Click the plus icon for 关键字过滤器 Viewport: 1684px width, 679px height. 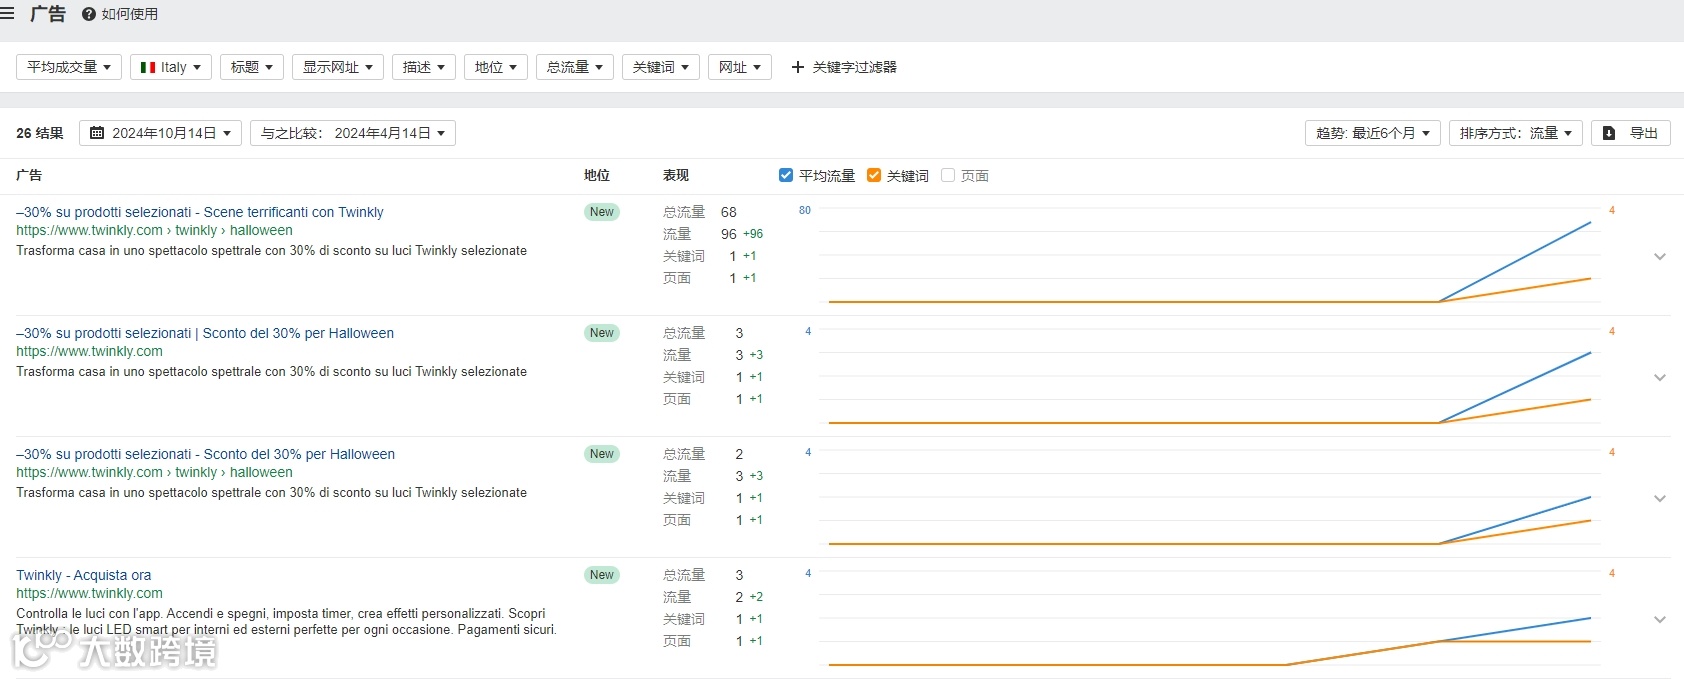point(798,67)
